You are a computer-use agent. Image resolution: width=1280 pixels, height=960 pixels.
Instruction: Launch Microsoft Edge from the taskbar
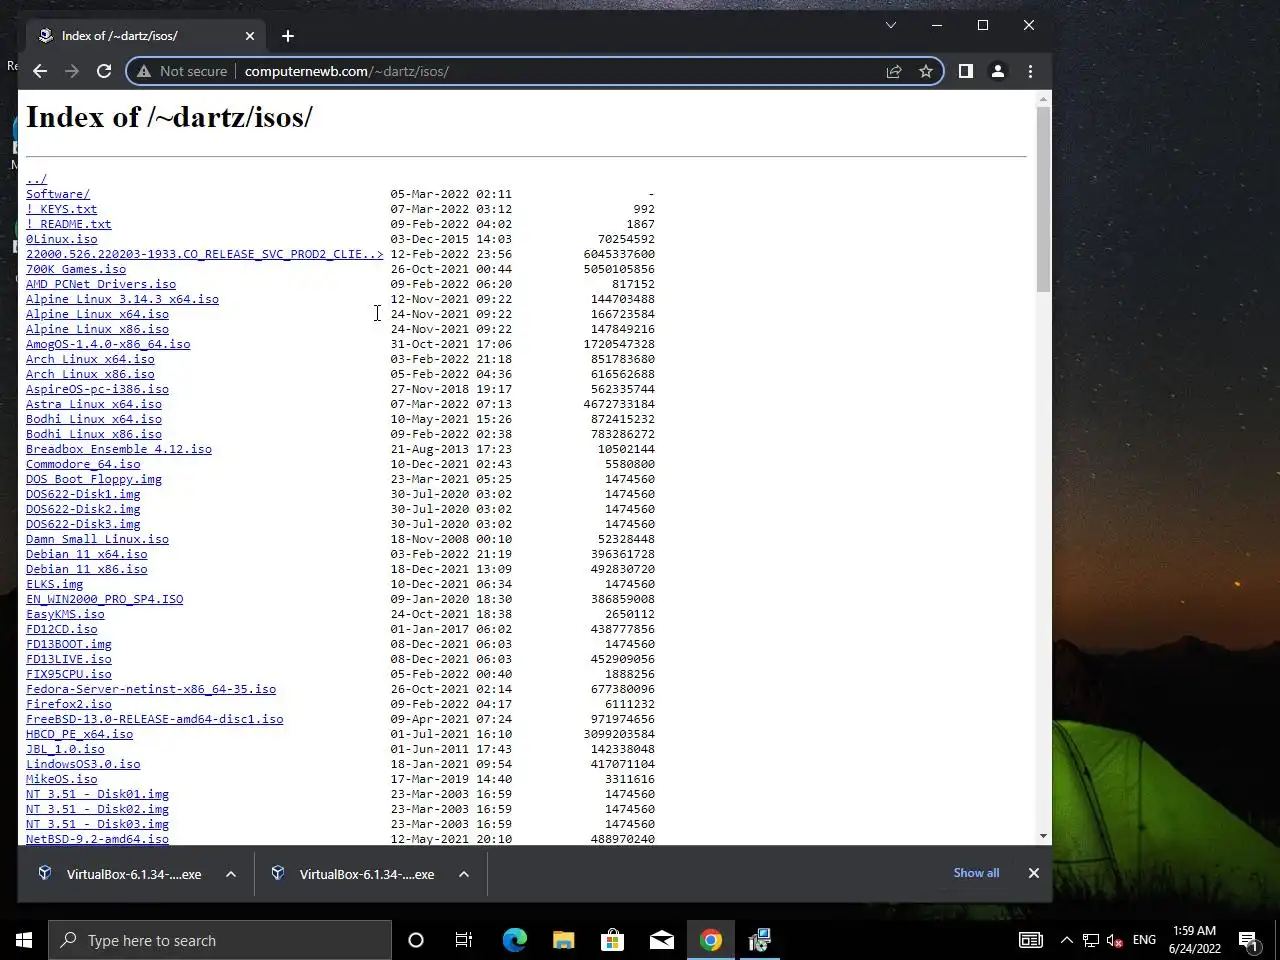coord(514,940)
